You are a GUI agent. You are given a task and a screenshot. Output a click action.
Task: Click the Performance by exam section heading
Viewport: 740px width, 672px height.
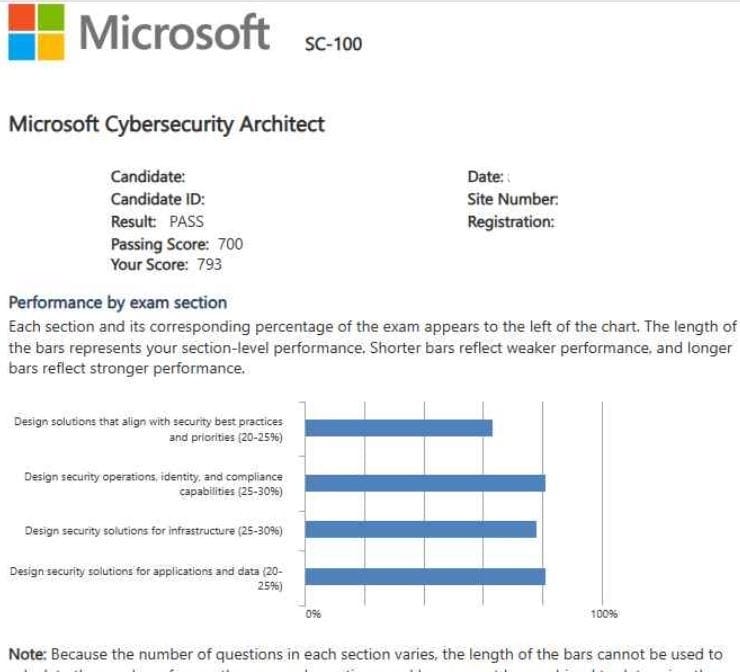pos(117,302)
